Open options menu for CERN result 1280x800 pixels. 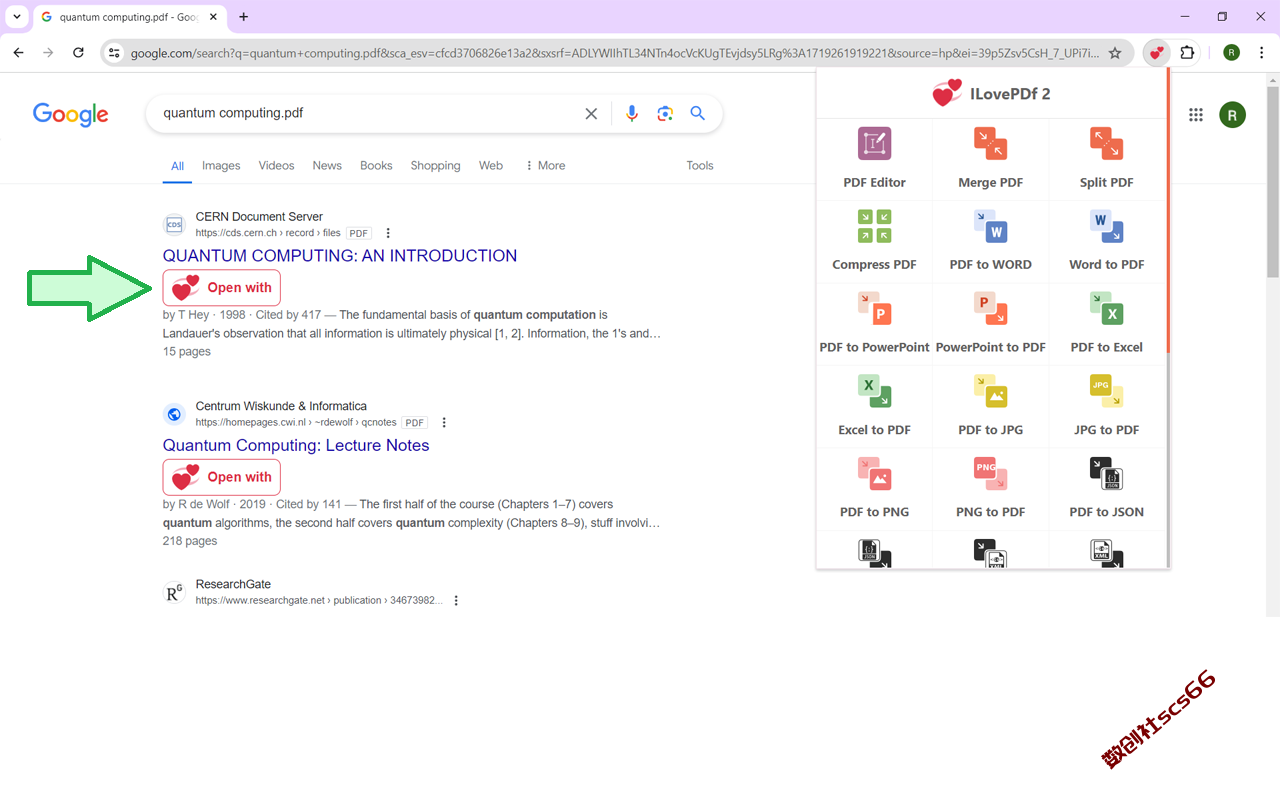point(388,233)
